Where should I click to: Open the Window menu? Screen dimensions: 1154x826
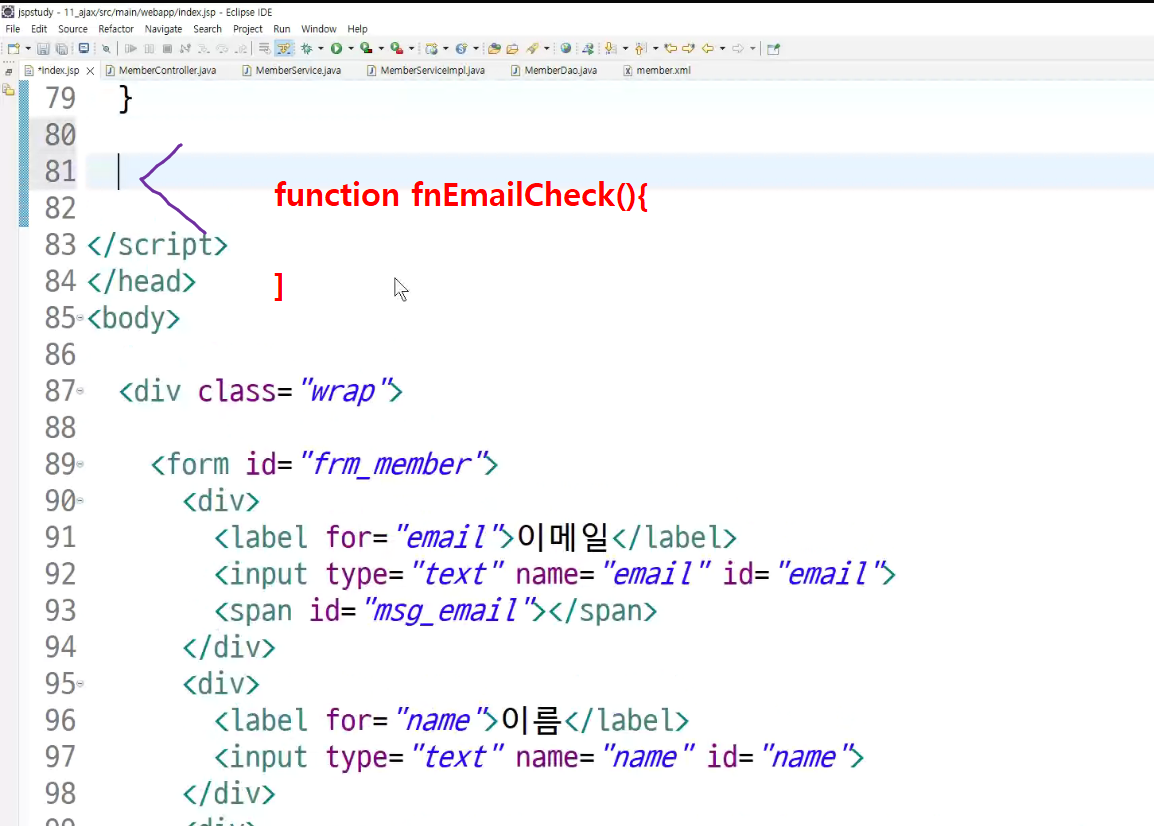pos(319,29)
